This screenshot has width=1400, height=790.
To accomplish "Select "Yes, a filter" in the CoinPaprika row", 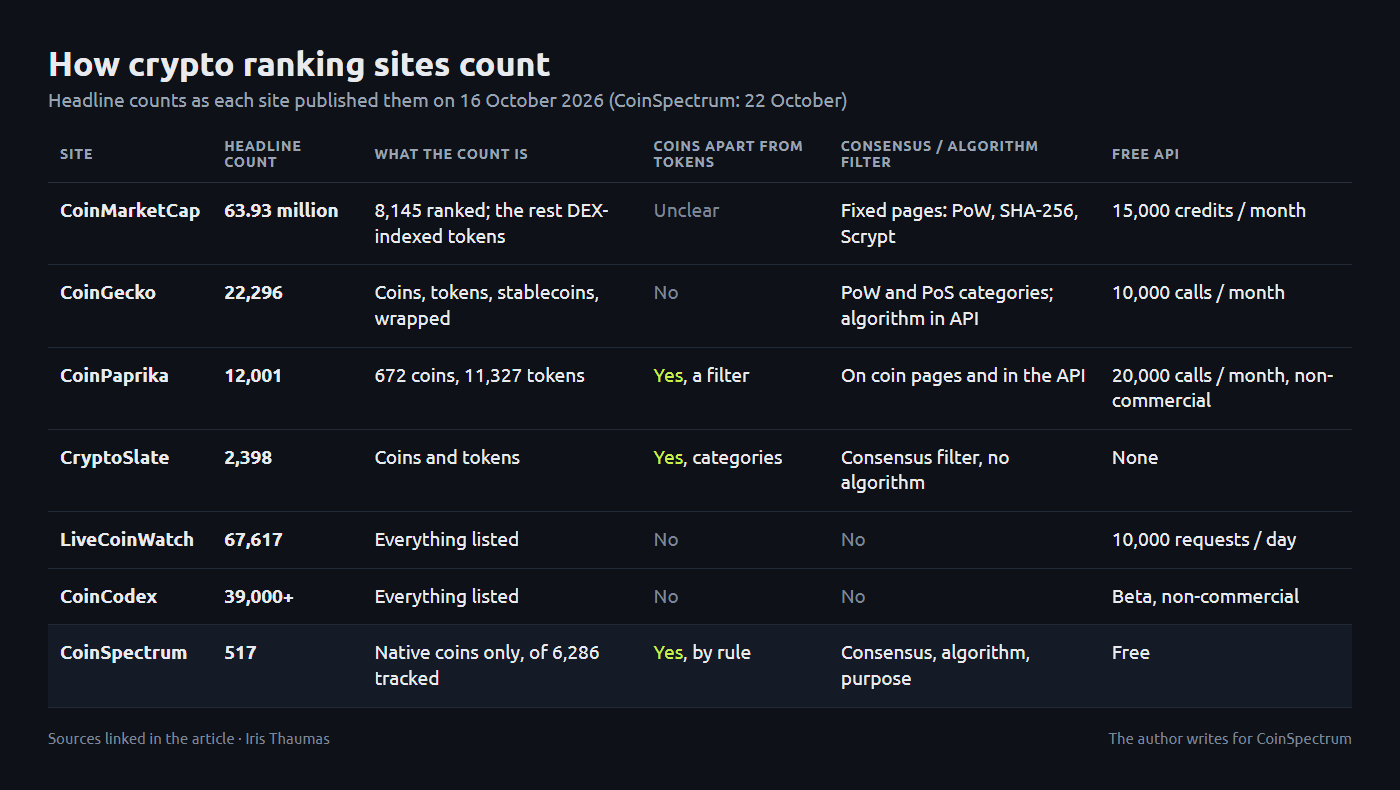I will tap(701, 376).
